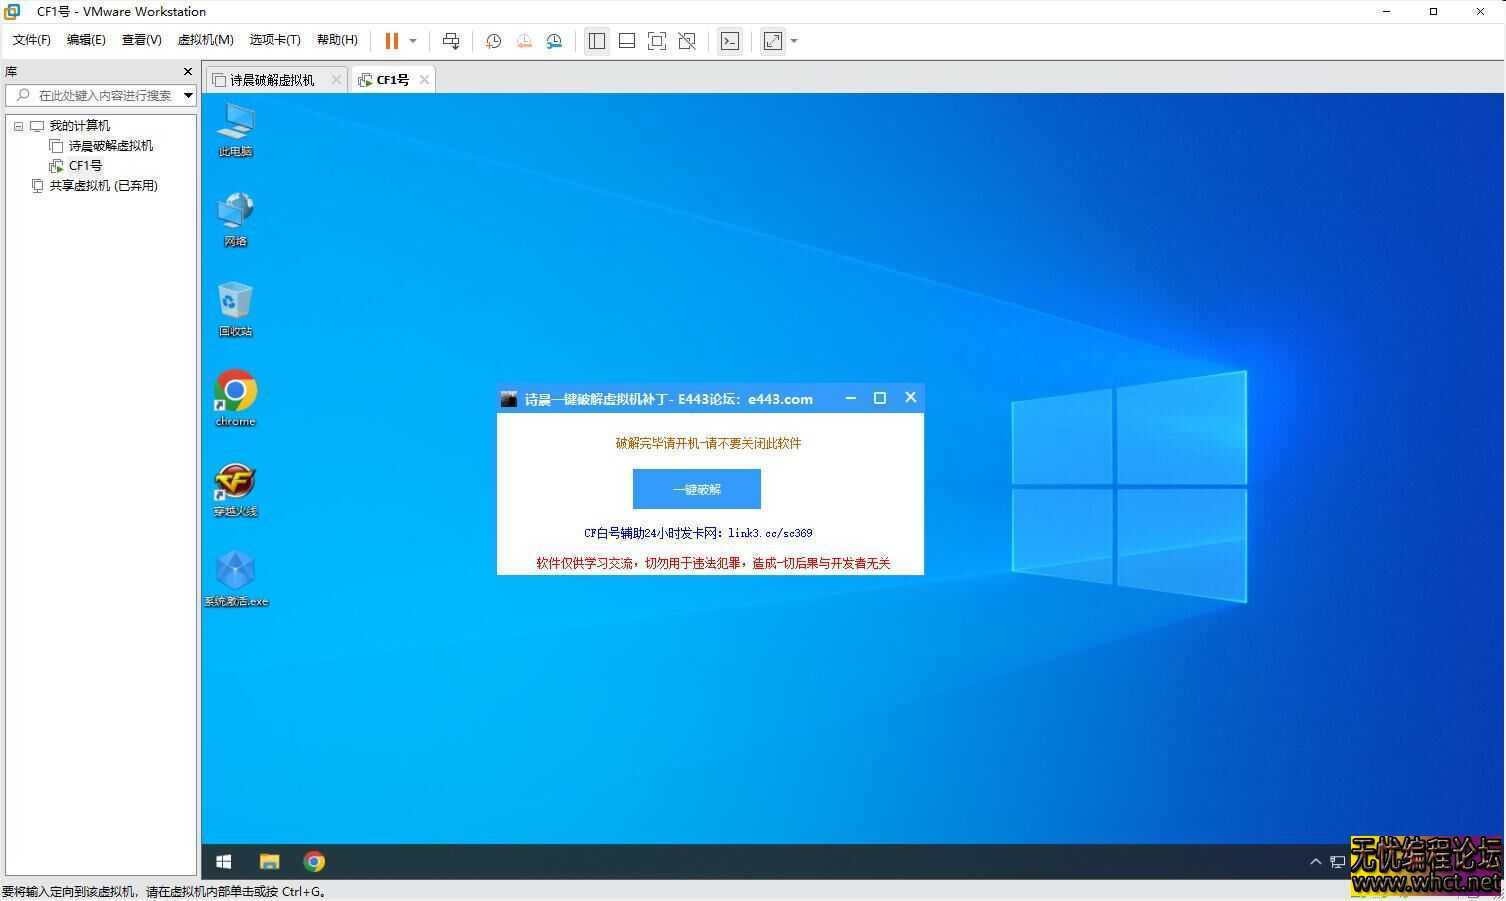The height and width of the screenshot is (901, 1506).
Task: Enter full screen mode via toolbar icon
Action: click(x=656, y=41)
